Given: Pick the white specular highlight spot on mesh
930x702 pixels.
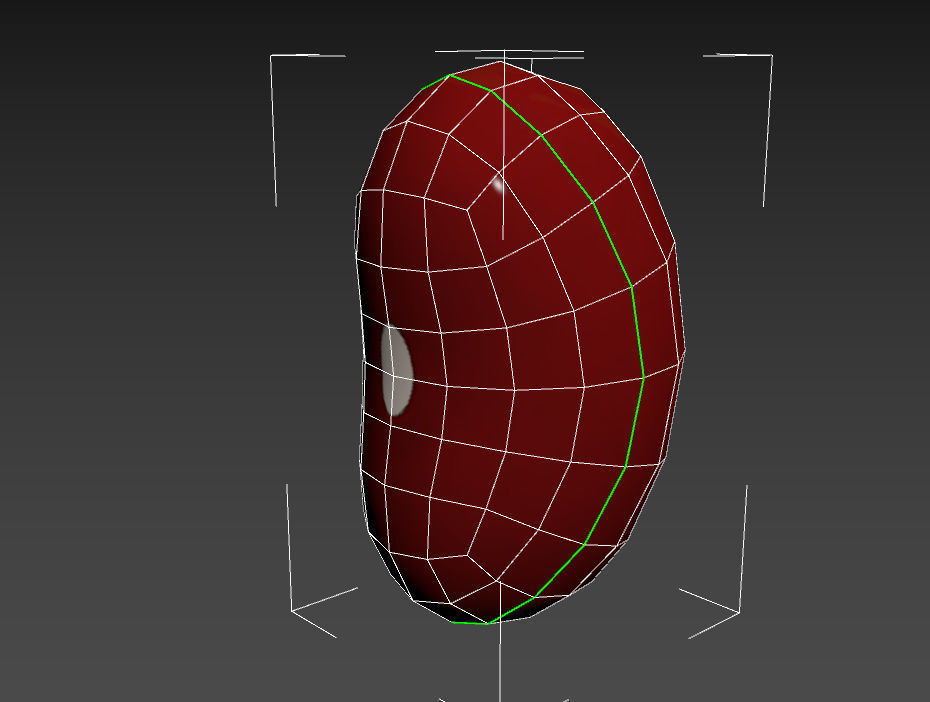Looking at the screenshot, I should point(497,186).
